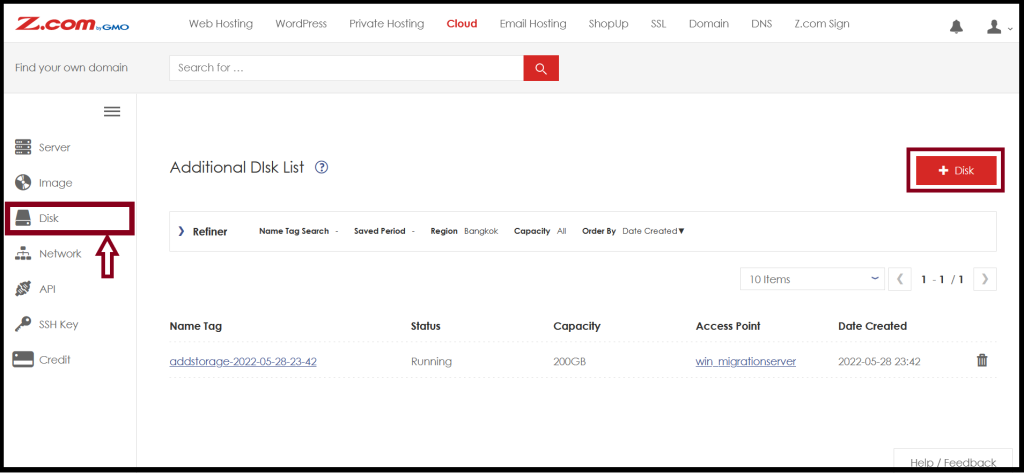Screen dimensions: 1024x473
Task: Click the Saved Period filter label
Action: pyautogui.click(x=380, y=231)
